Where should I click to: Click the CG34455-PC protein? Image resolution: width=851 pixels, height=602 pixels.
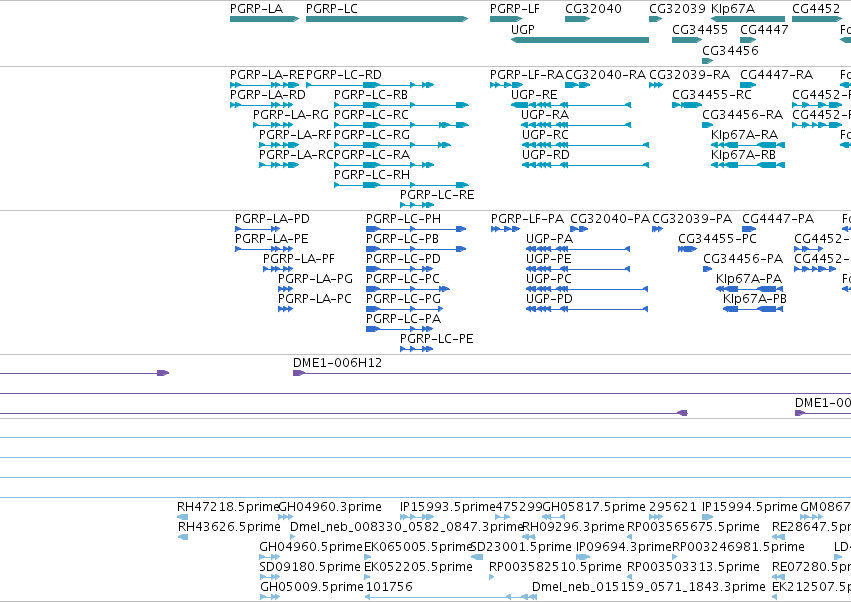(x=688, y=249)
